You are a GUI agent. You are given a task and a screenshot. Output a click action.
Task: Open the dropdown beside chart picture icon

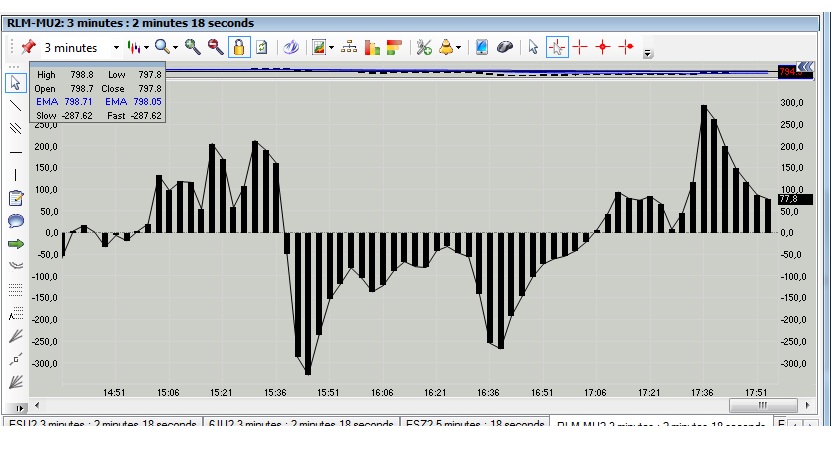(331, 48)
